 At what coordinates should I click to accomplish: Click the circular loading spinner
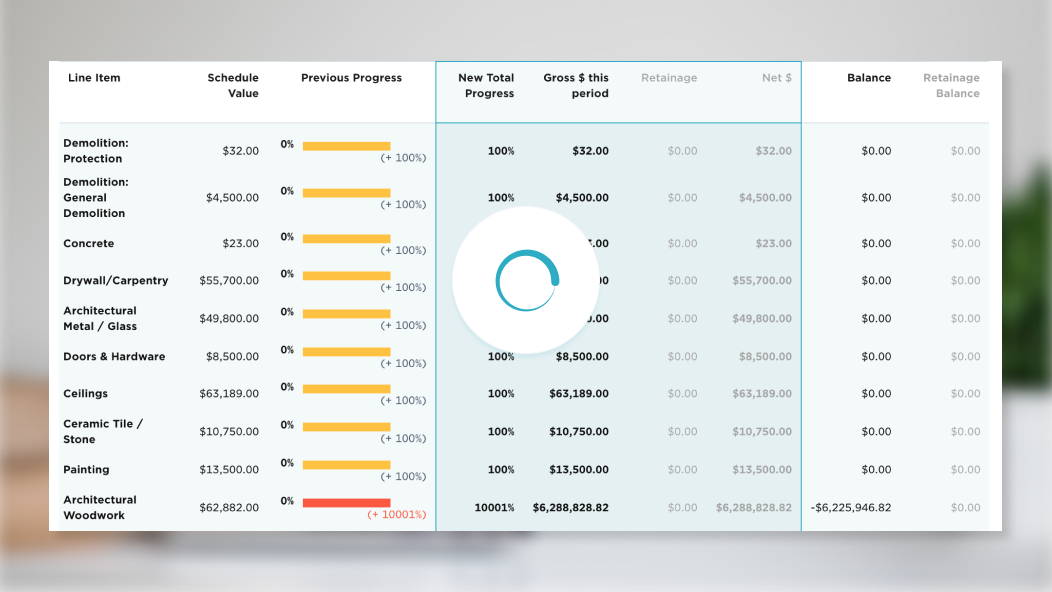526,280
